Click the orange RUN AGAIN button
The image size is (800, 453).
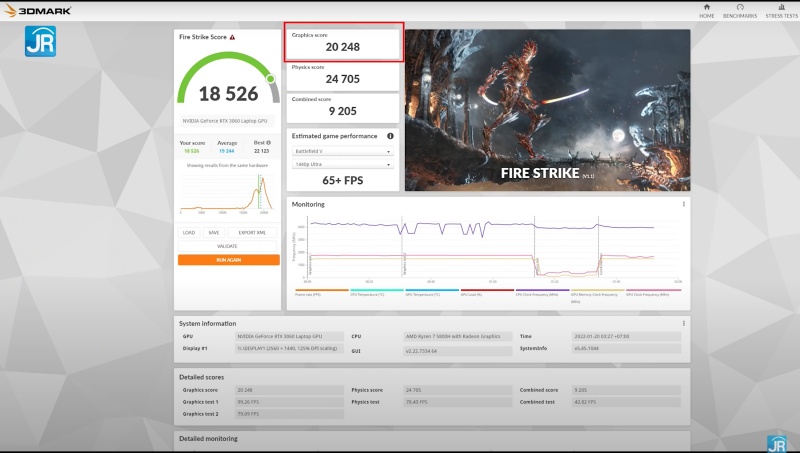[229, 260]
